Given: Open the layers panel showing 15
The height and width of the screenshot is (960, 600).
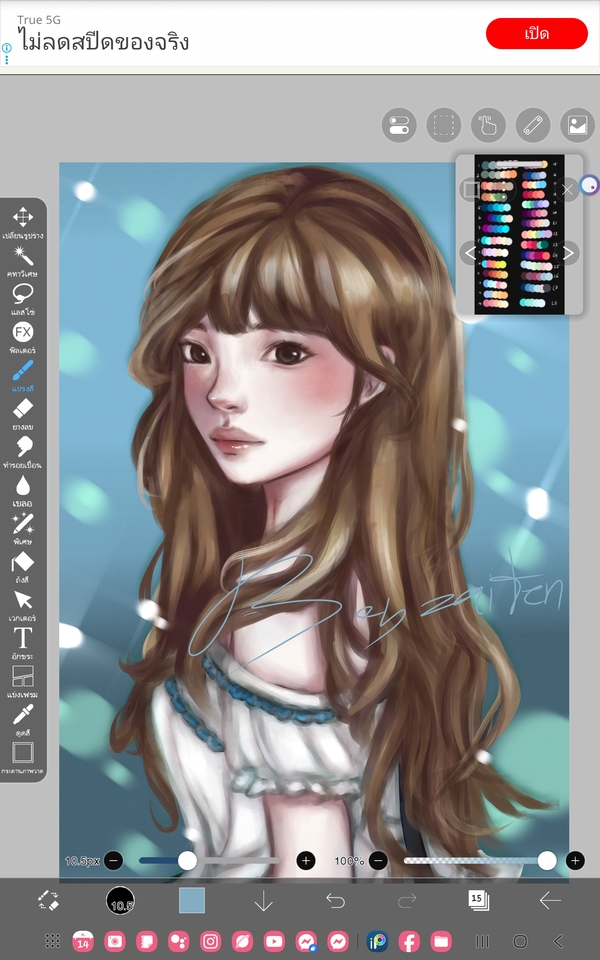Looking at the screenshot, I should pyautogui.click(x=478, y=900).
